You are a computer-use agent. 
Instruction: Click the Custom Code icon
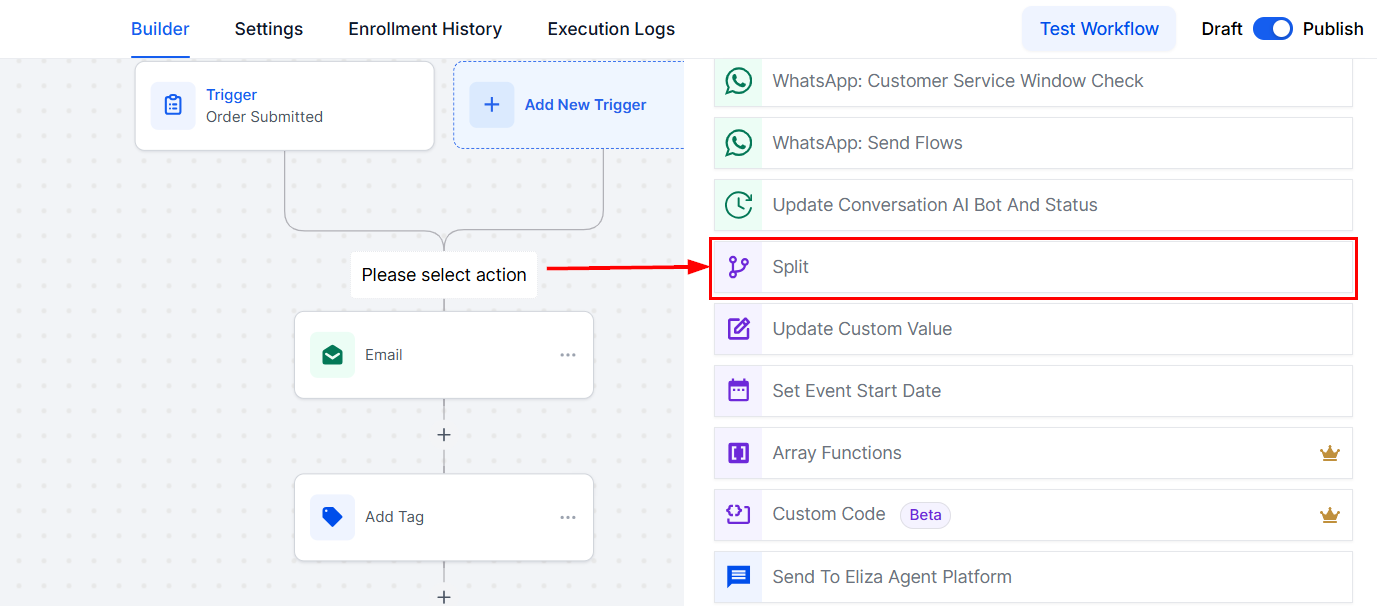click(x=739, y=515)
